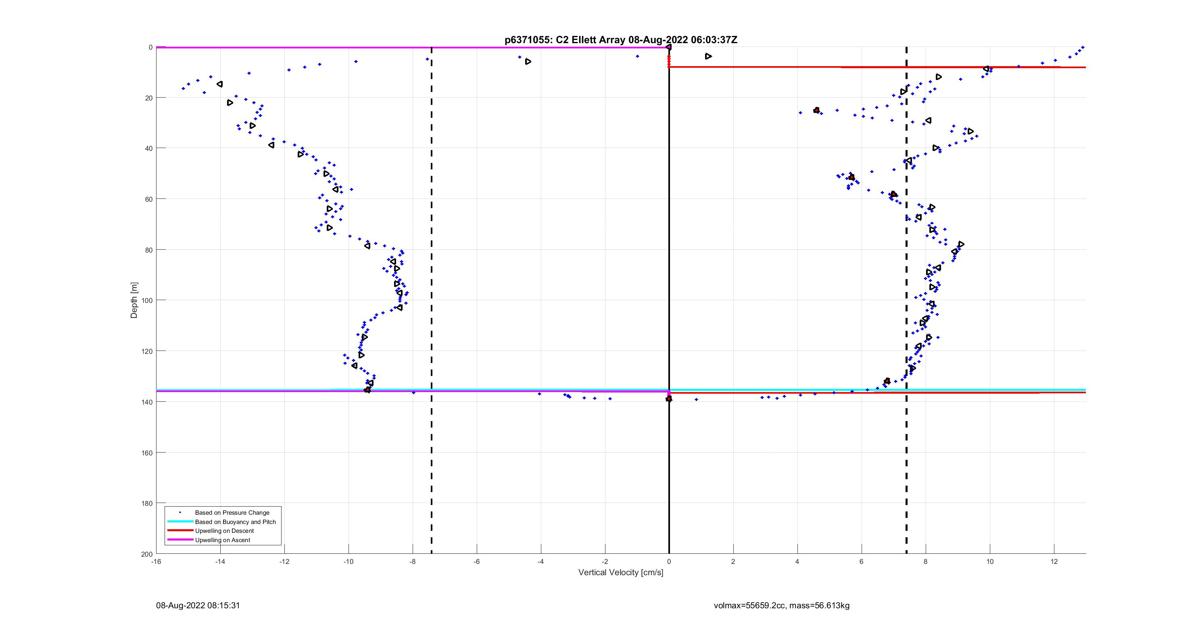This screenshot has width=1200, height=622.
Task: Click the magenta line sample in legend
Action: click(x=179, y=540)
